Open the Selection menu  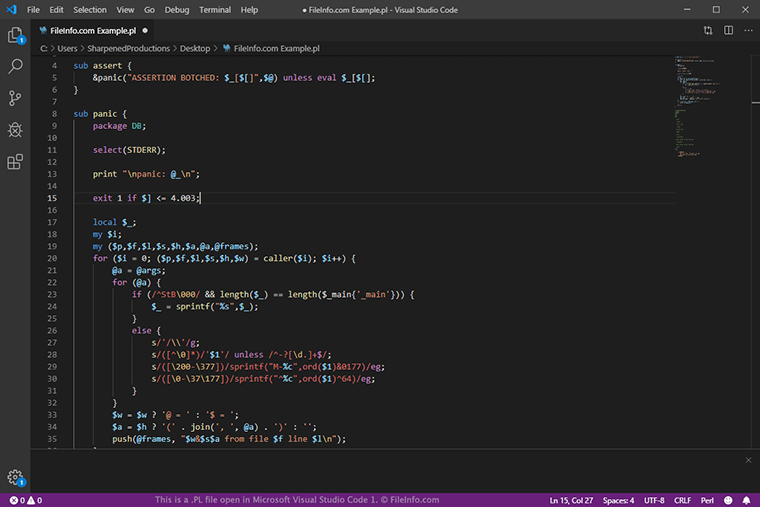click(x=89, y=9)
